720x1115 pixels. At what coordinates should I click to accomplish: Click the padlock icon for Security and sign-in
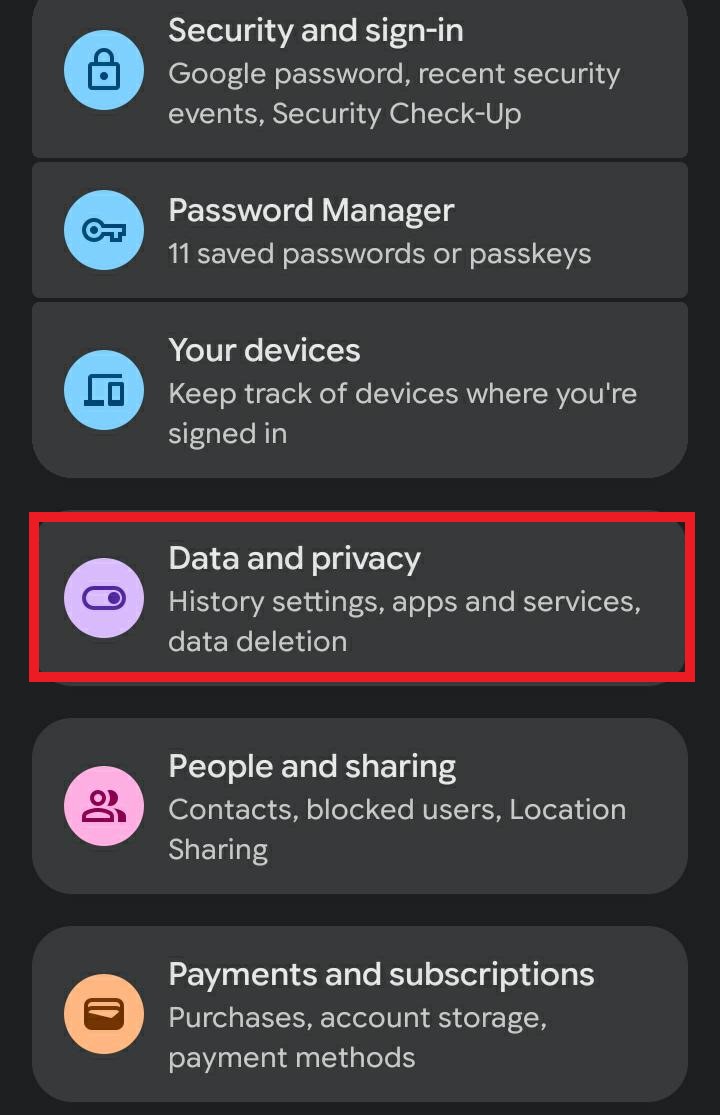tap(104, 70)
